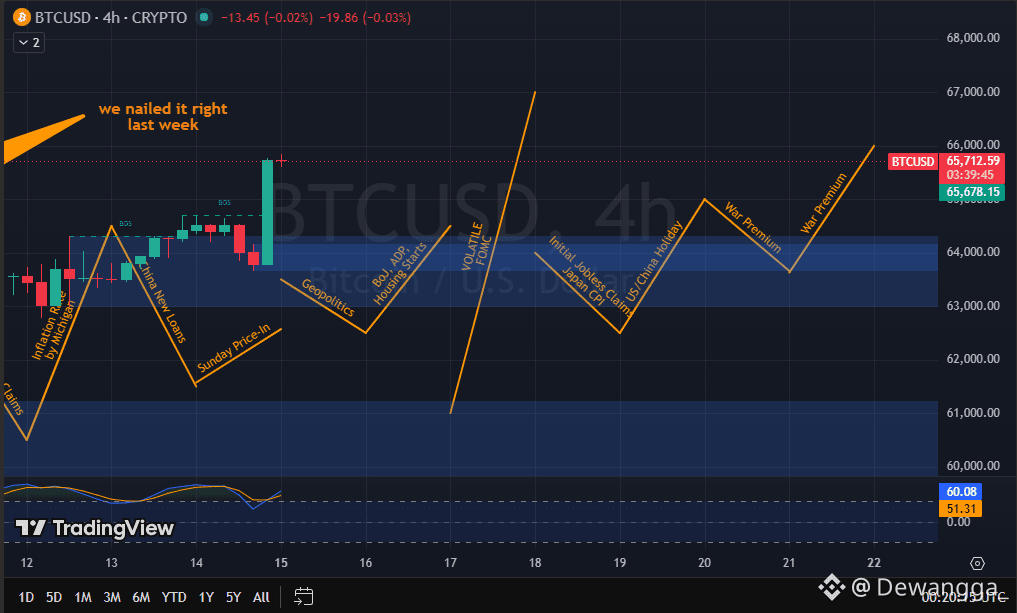The width and height of the screenshot is (1017, 613).
Task: Select the All time range
Action: (261, 597)
